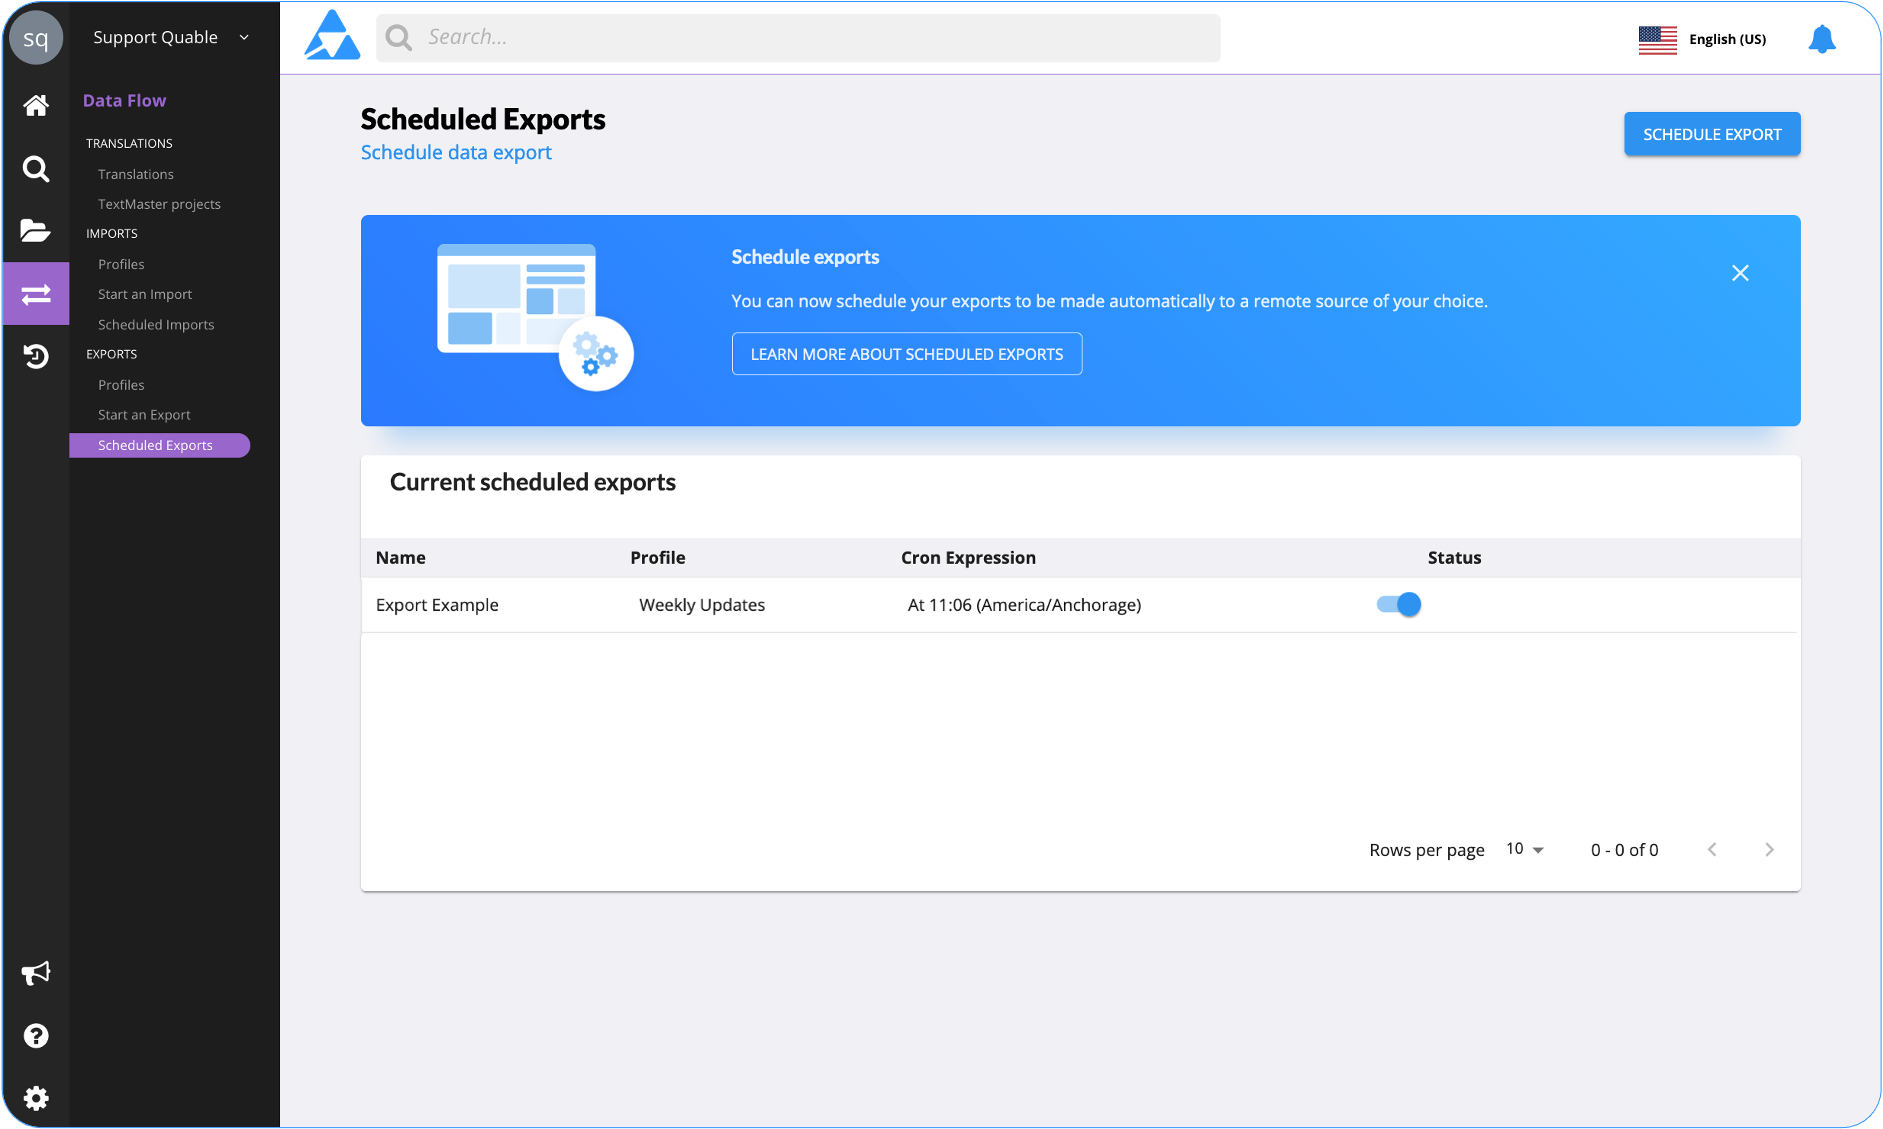Open the Help question mark icon
This screenshot has width=1883, height=1129.
36,1035
